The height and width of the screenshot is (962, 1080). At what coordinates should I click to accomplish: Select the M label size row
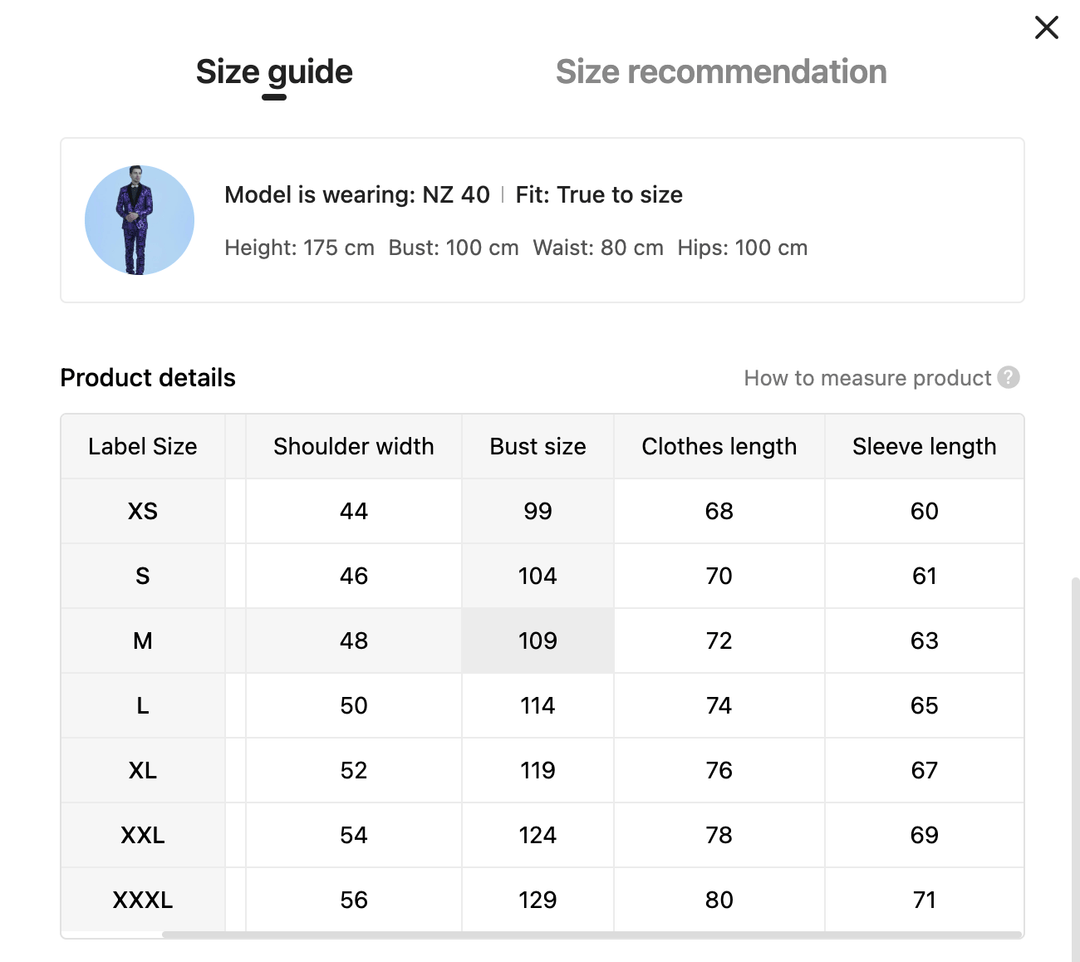click(x=143, y=641)
